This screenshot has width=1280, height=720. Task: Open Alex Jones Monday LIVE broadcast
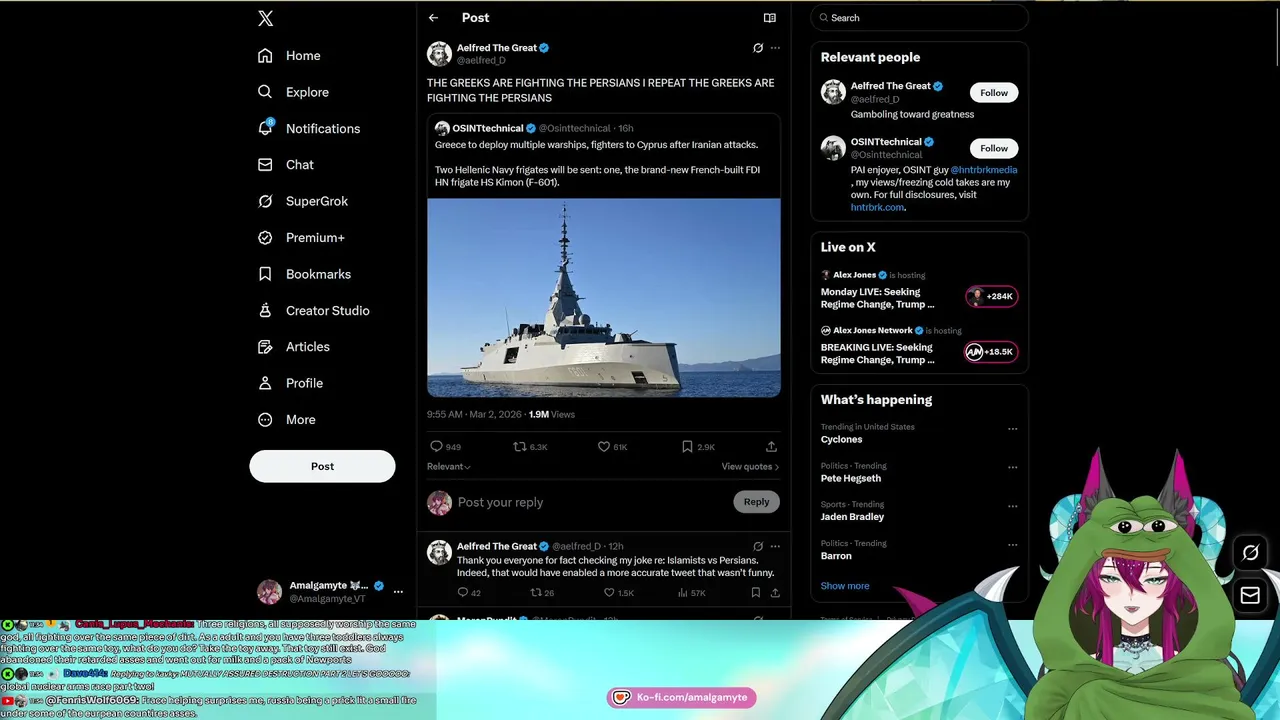pyautogui.click(x=919, y=292)
